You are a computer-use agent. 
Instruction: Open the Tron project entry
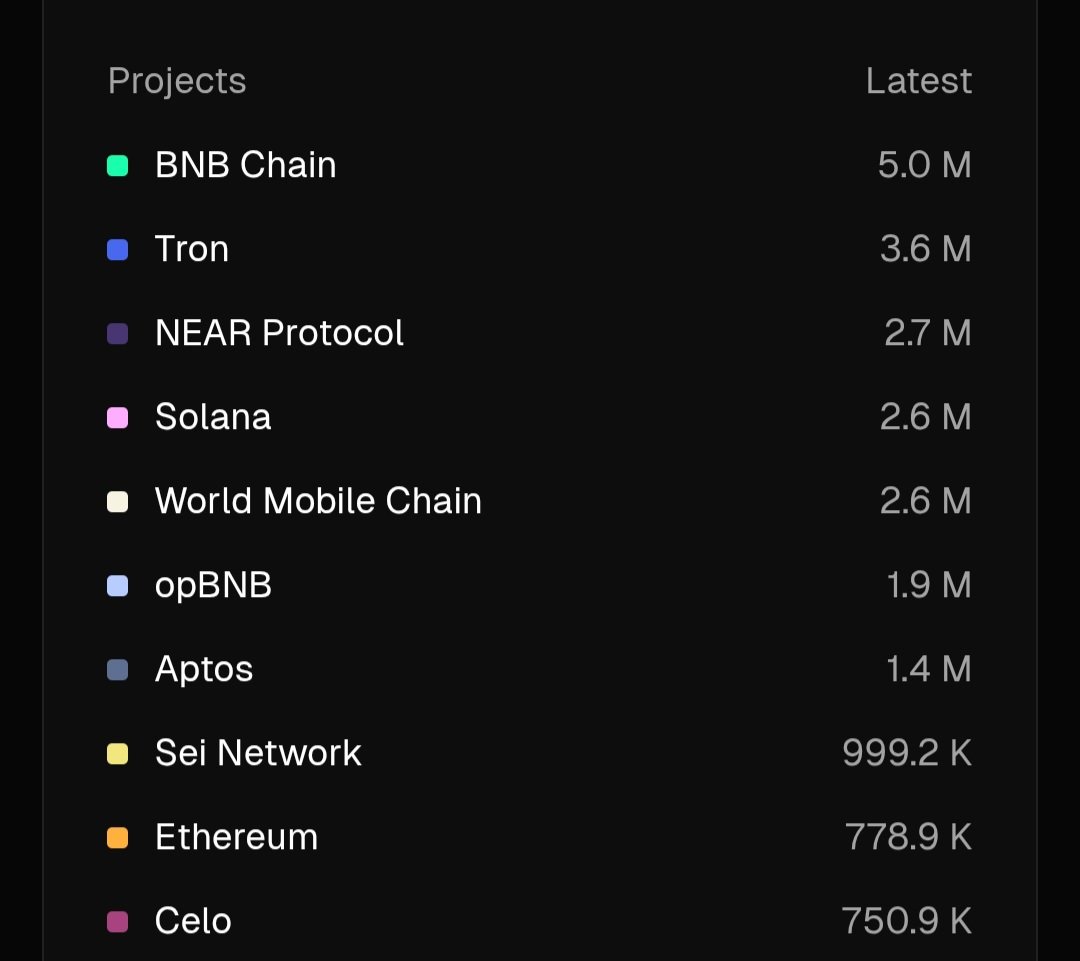tap(192, 249)
